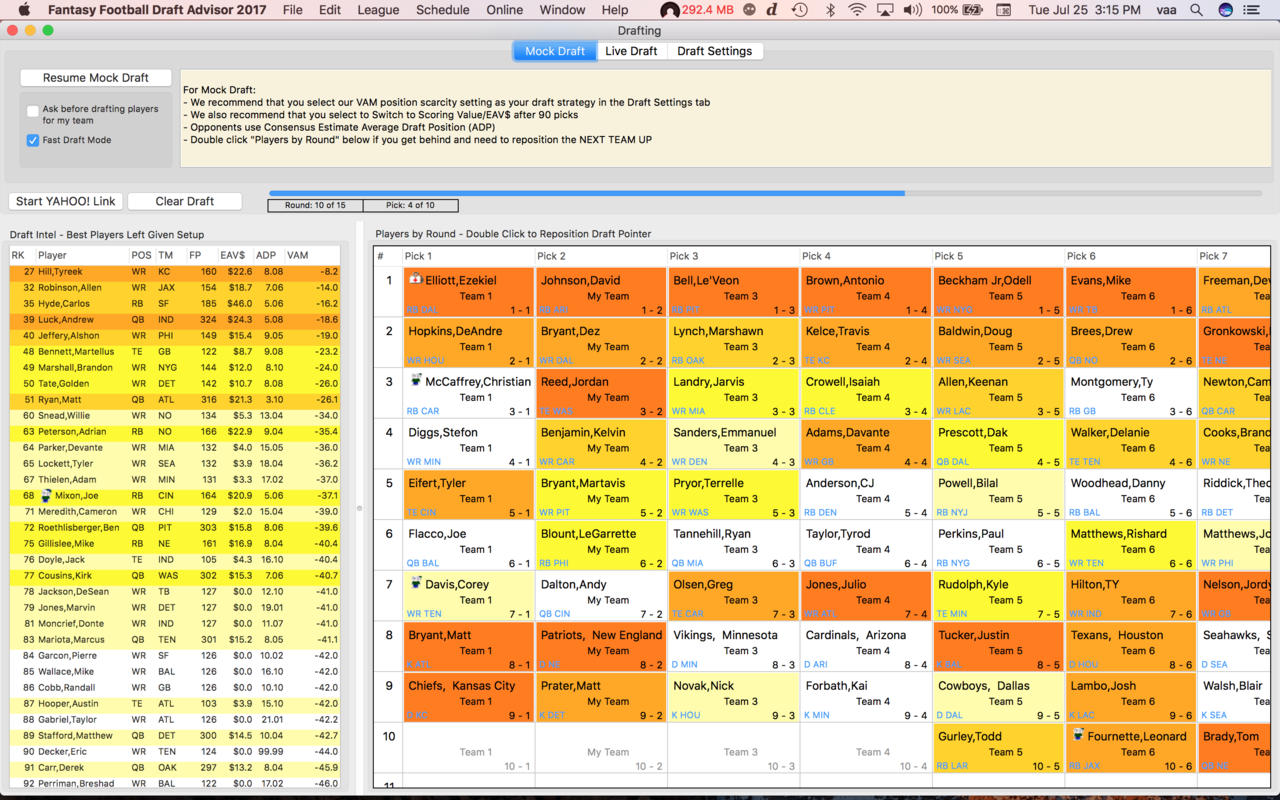The width and height of the screenshot is (1280, 800).
Task: Click the rookie icon next to McCaffrey, Christian
Action: (416, 381)
